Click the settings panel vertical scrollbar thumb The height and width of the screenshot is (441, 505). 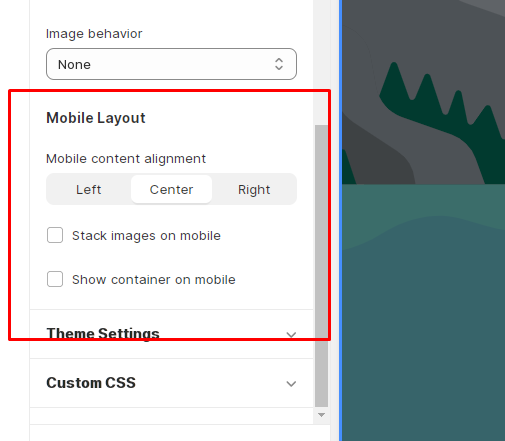coord(321,266)
